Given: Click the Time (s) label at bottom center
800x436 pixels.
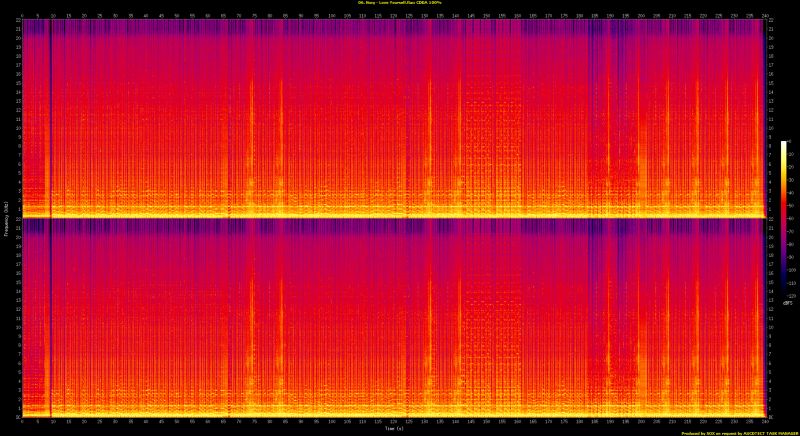Looking at the screenshot, I should pyautogui.click(x=393, y=430).
